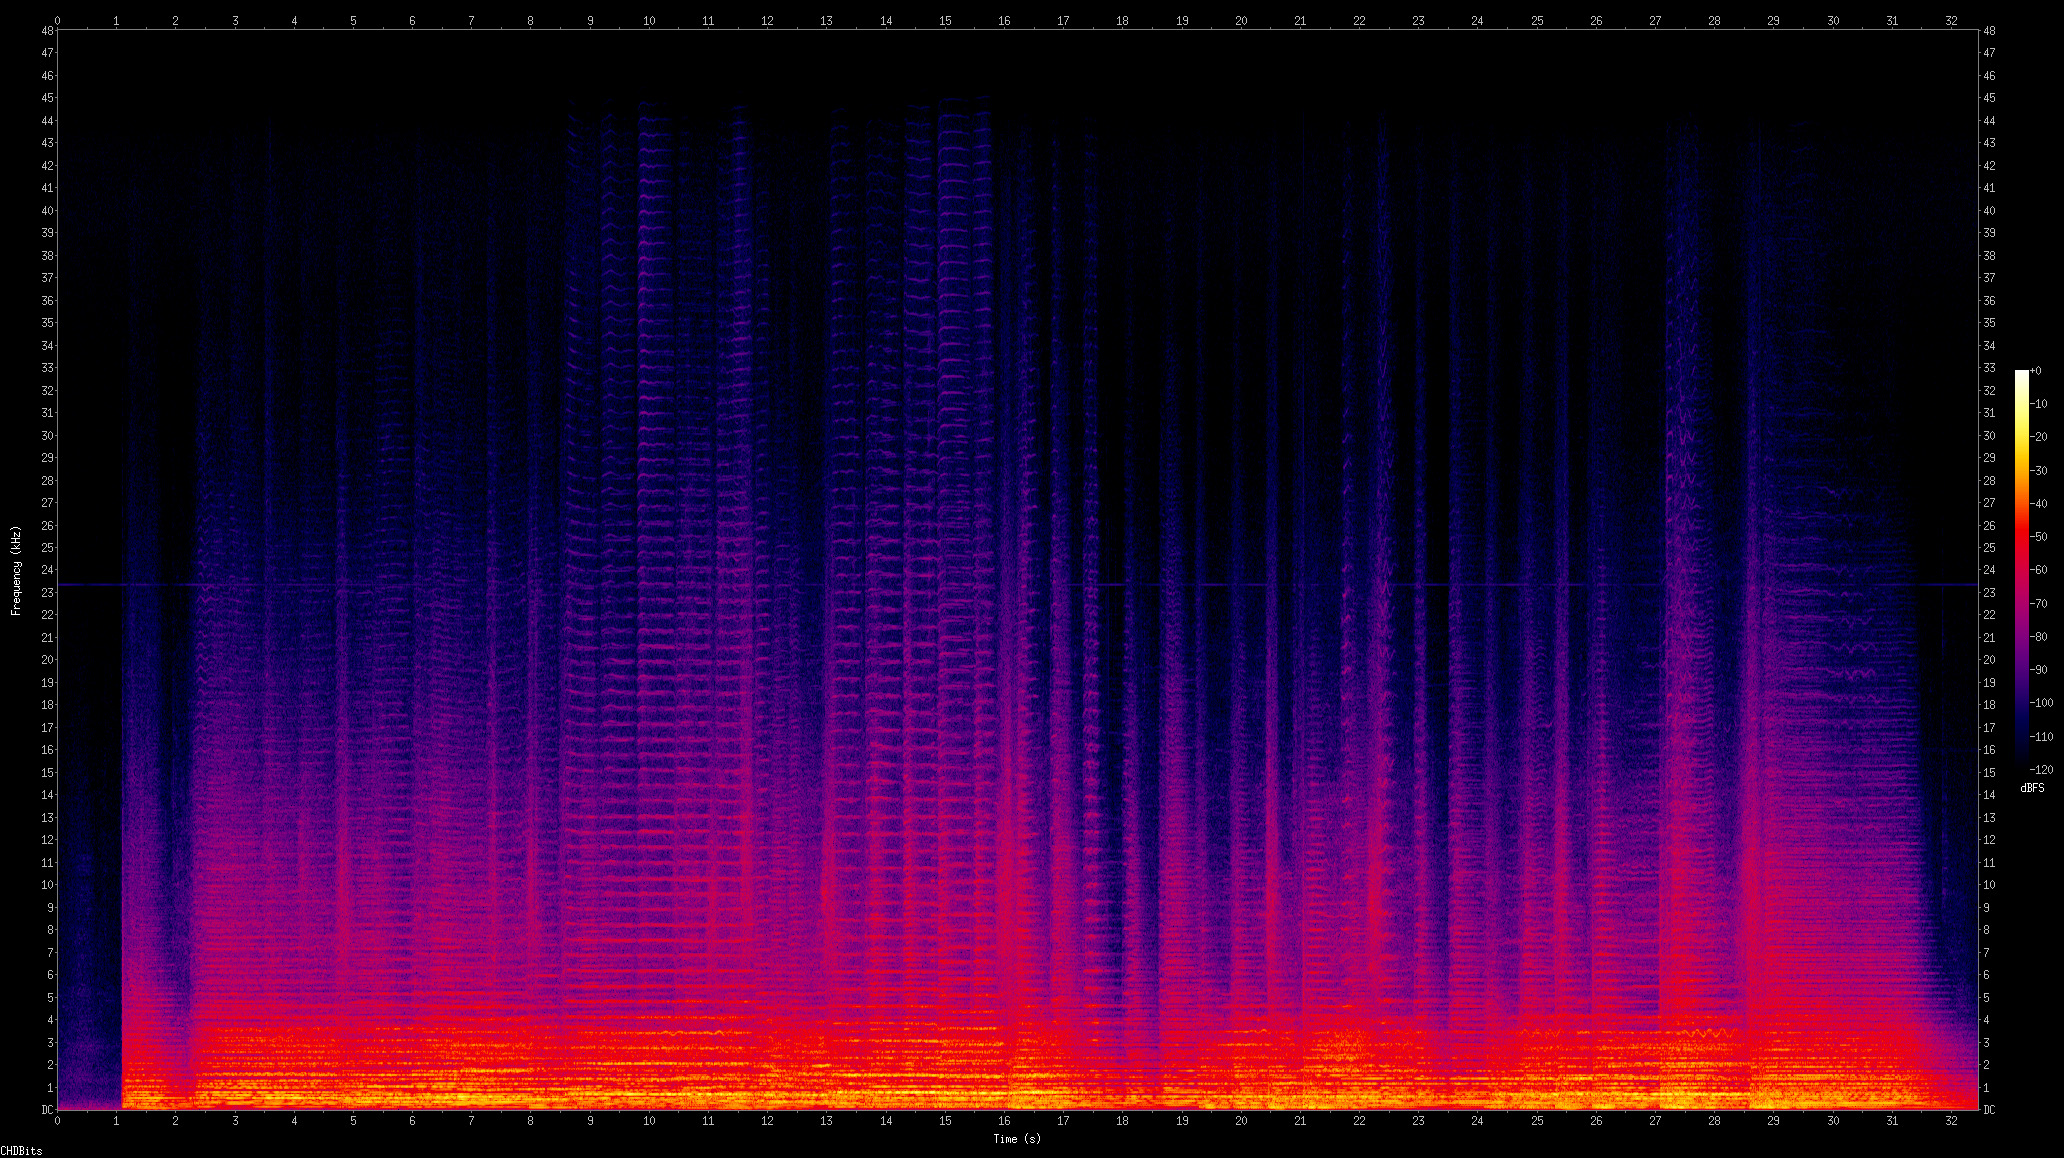Click the 16 second tick on bottom axis

click(x=1004, y=1121)
